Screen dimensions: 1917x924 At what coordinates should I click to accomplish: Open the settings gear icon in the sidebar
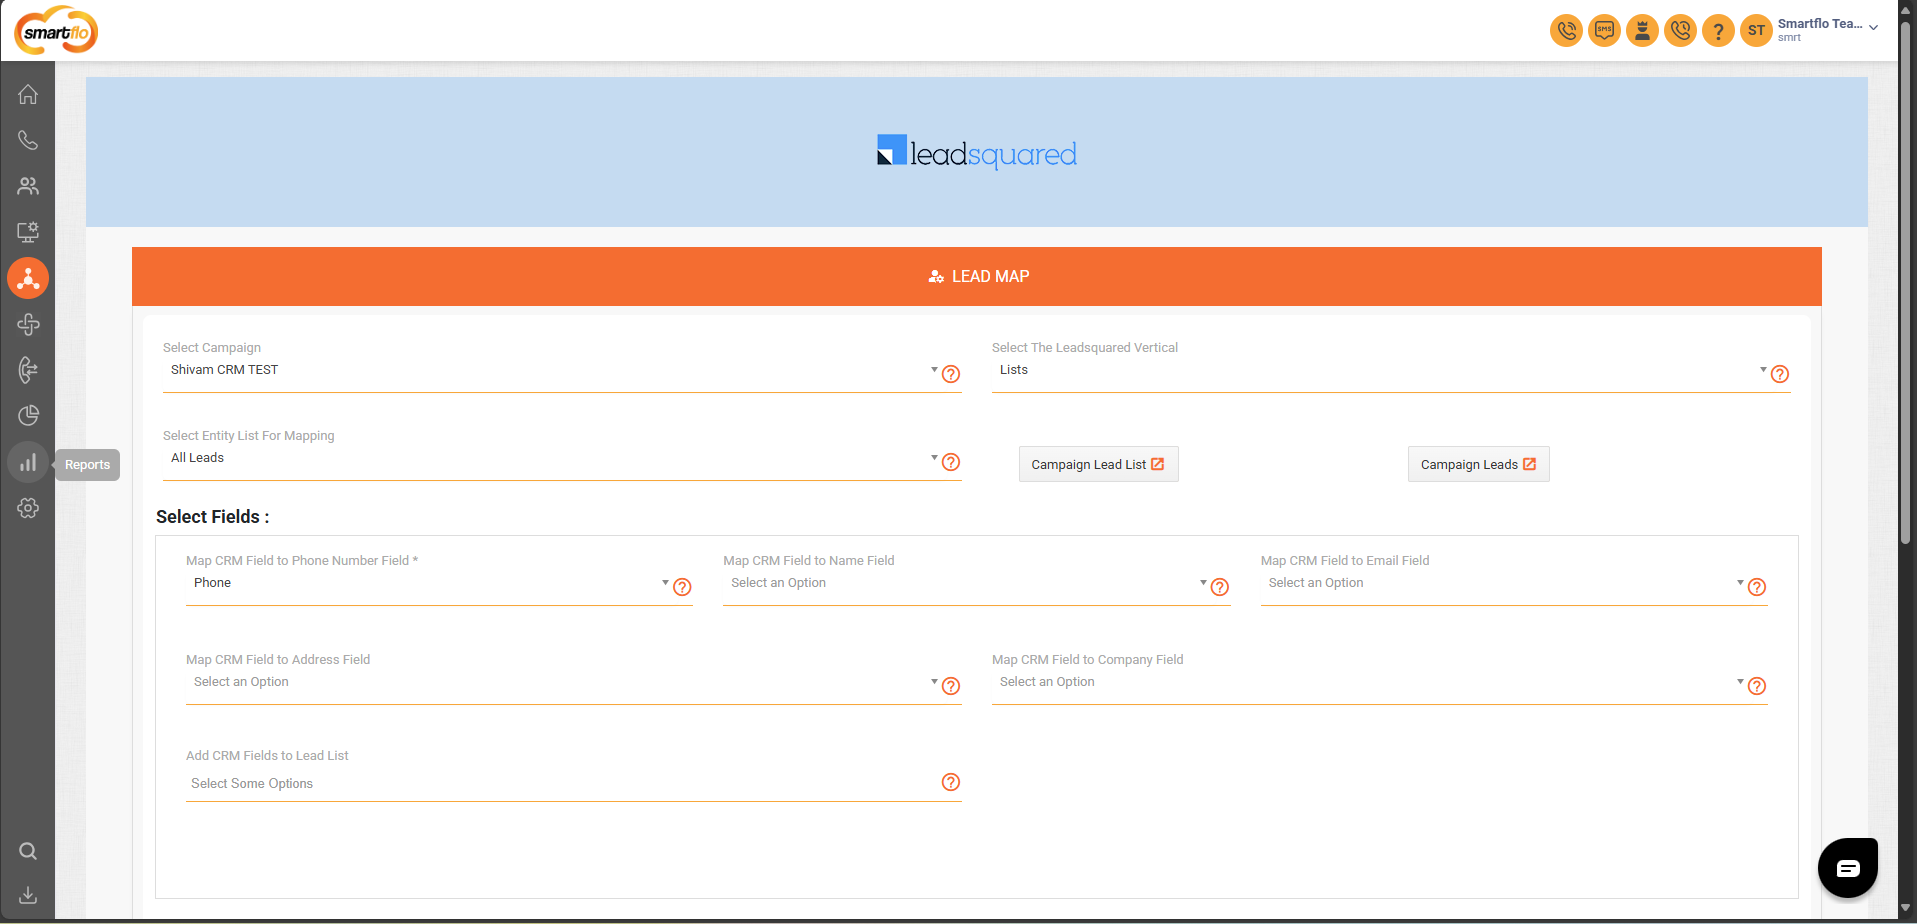[28, 508]
